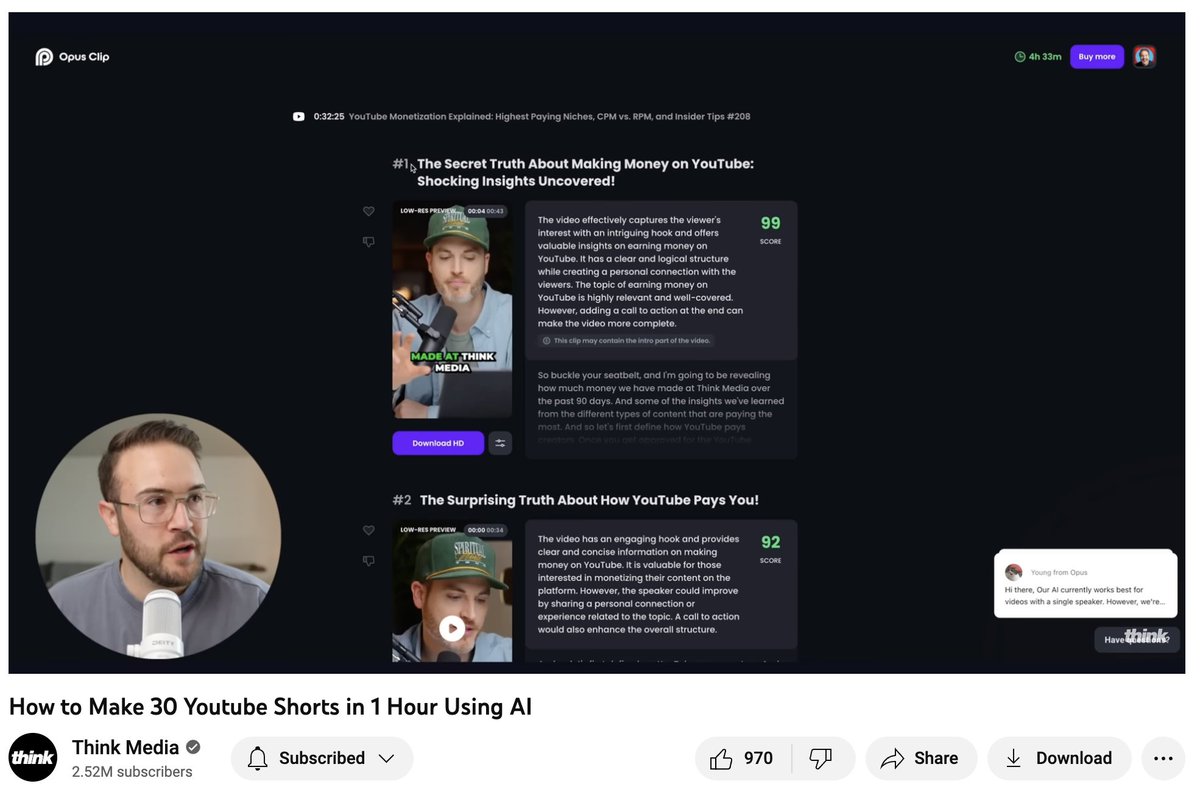Viewport: 1200px width, 792px height.
Task: Click Download HD for clip #1
Action: (x=438, y=443)
